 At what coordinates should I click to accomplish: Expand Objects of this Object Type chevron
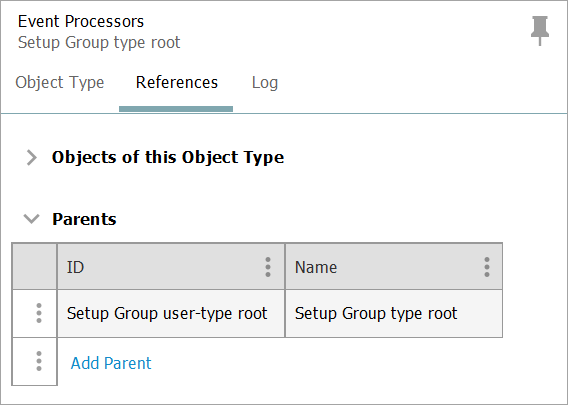pos(32,158)
